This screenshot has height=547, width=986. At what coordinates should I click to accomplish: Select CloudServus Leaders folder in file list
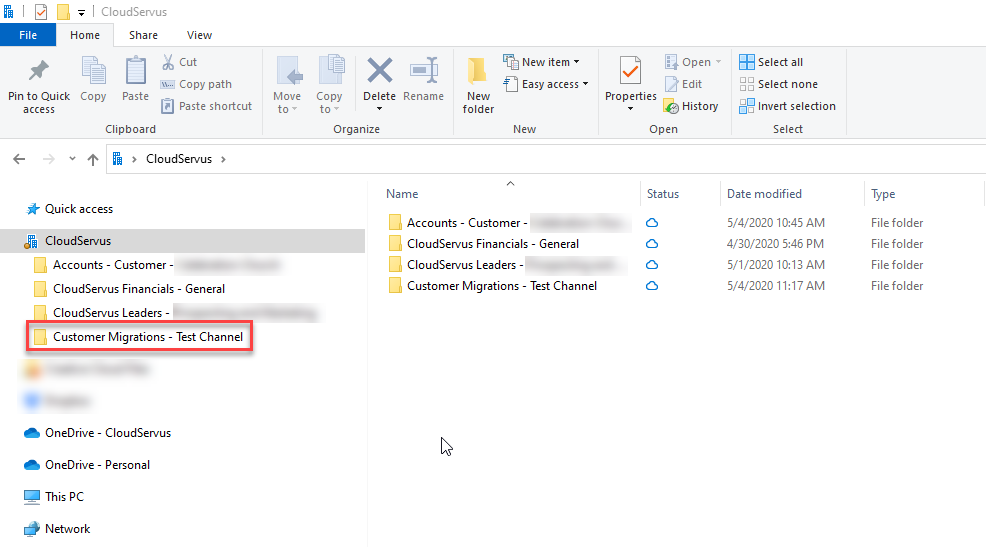coord(465,265)
